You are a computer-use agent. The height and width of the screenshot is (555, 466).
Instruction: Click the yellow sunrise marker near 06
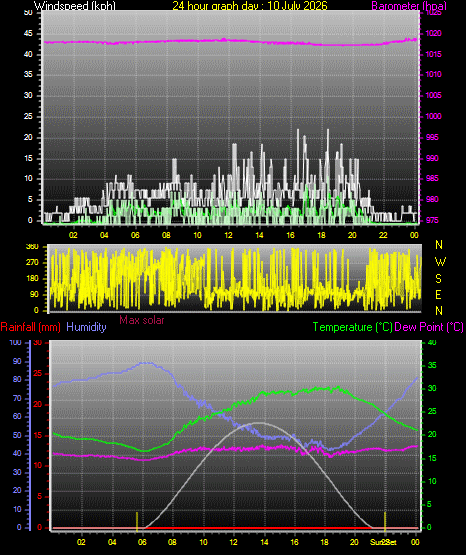[137, 521]
